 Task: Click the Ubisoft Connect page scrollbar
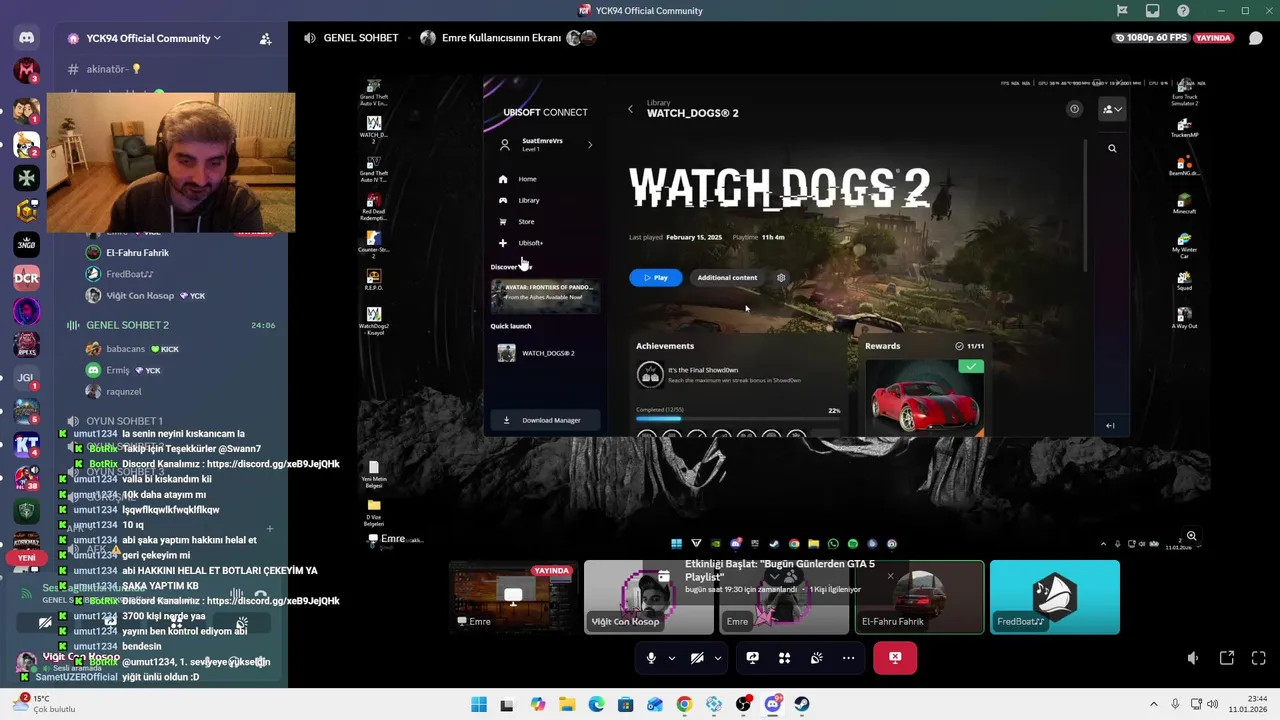pyautogui.click(x=1085, y=205)
